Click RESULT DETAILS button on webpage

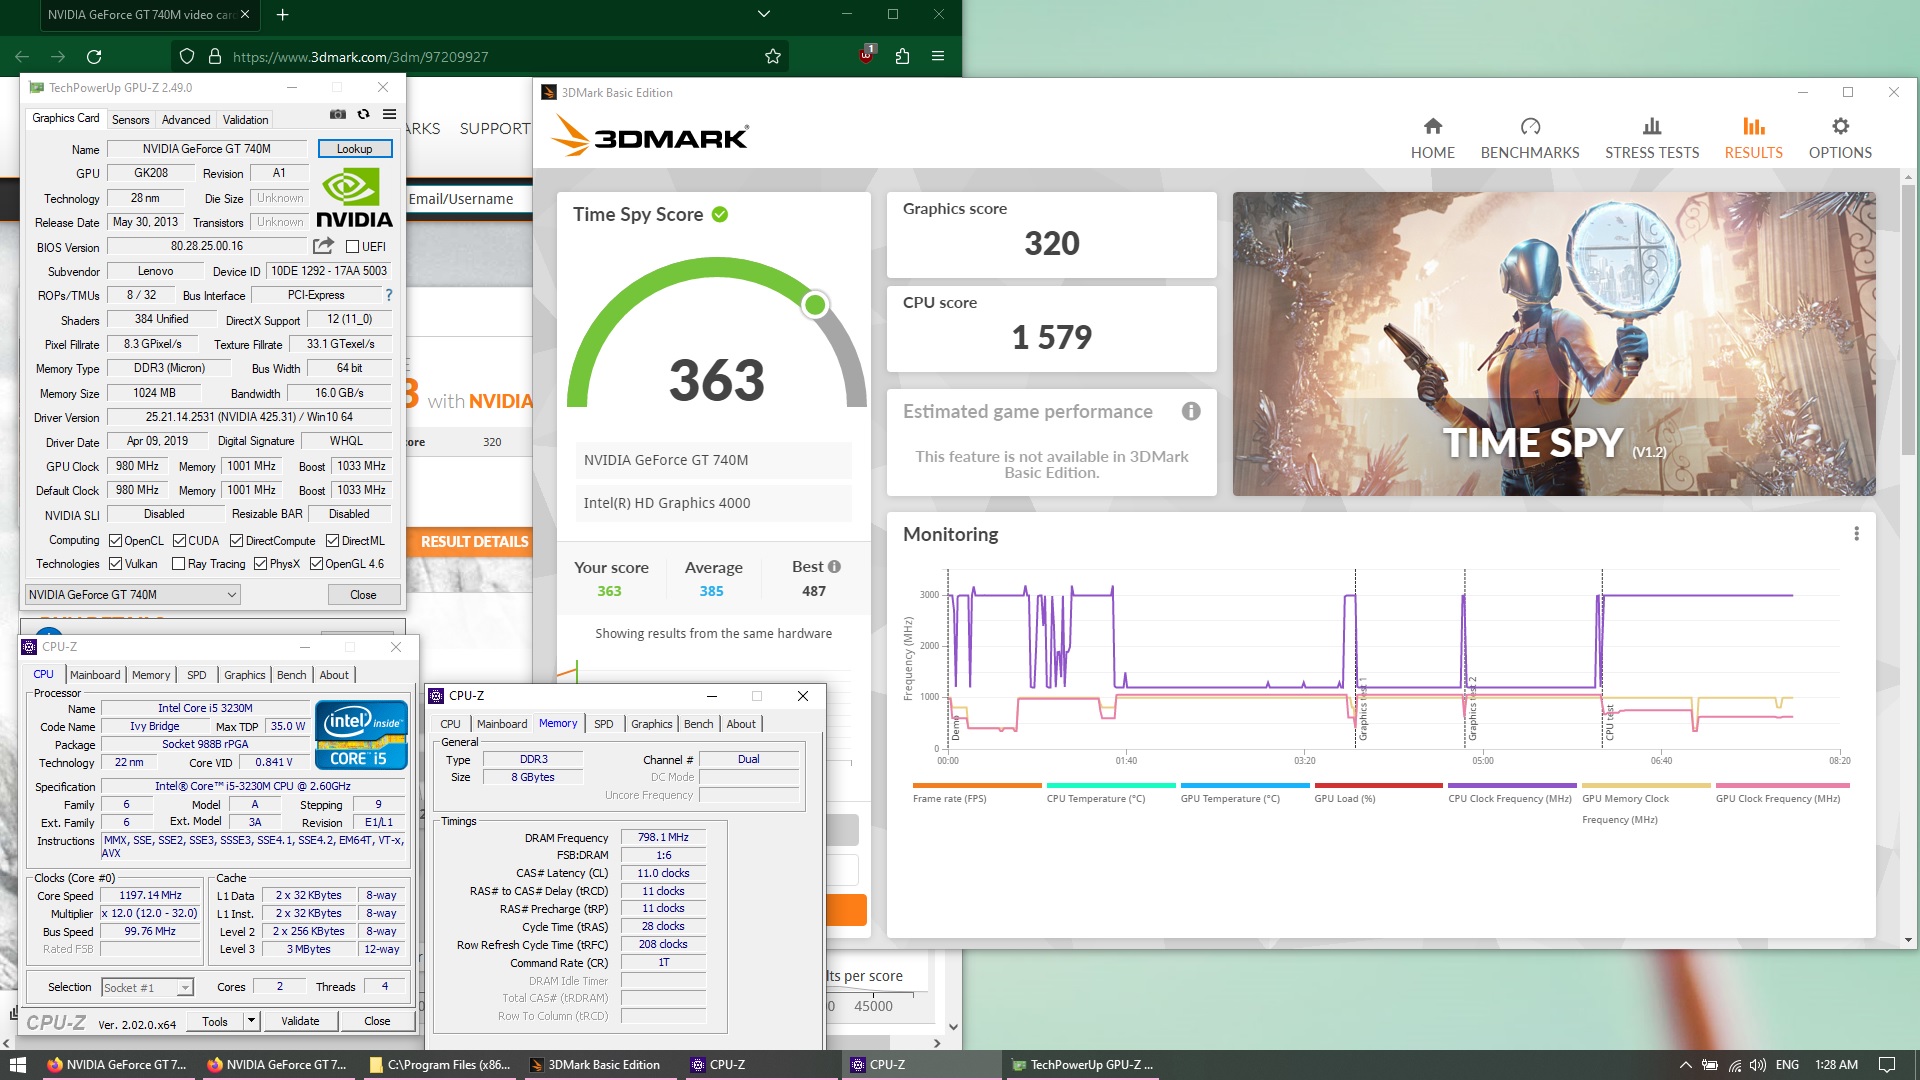pos(470,541)
